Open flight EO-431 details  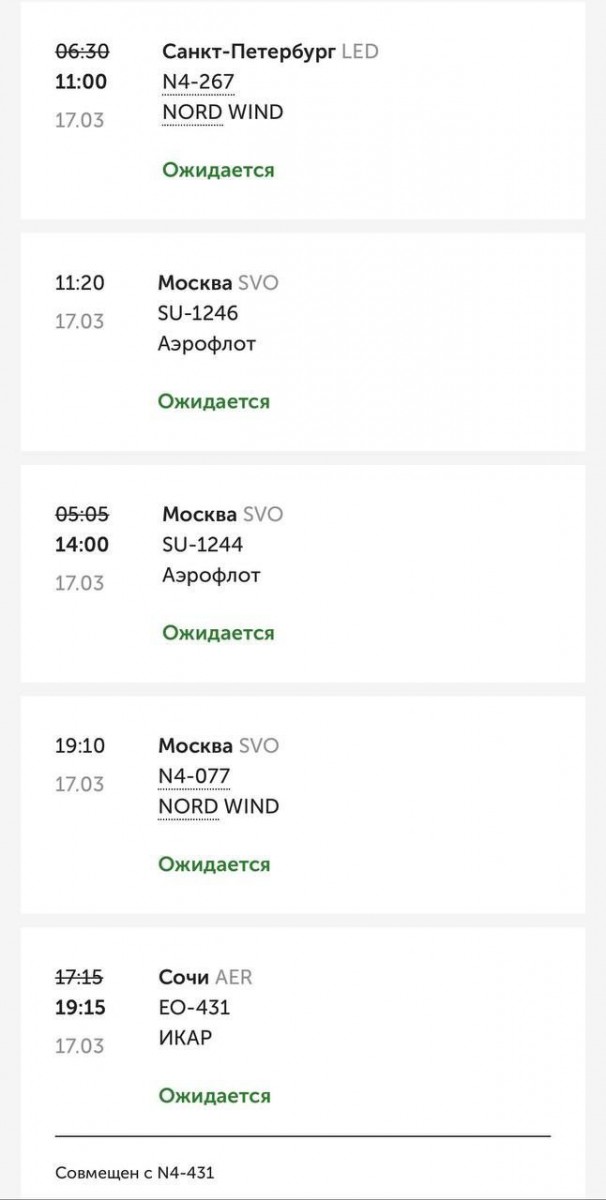click(194, 1008)
